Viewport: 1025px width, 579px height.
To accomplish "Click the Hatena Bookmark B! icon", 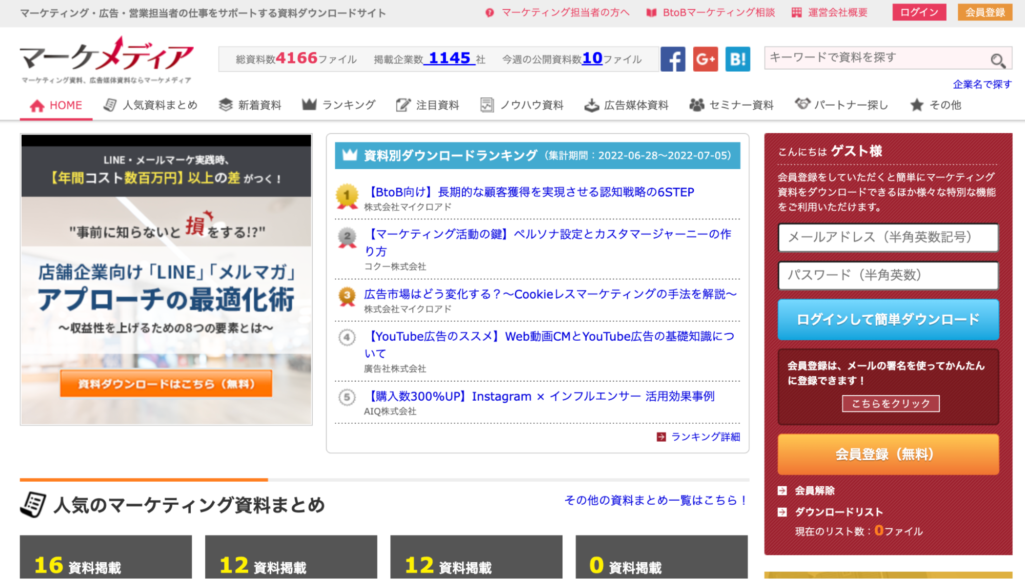I will click(737, 59).
